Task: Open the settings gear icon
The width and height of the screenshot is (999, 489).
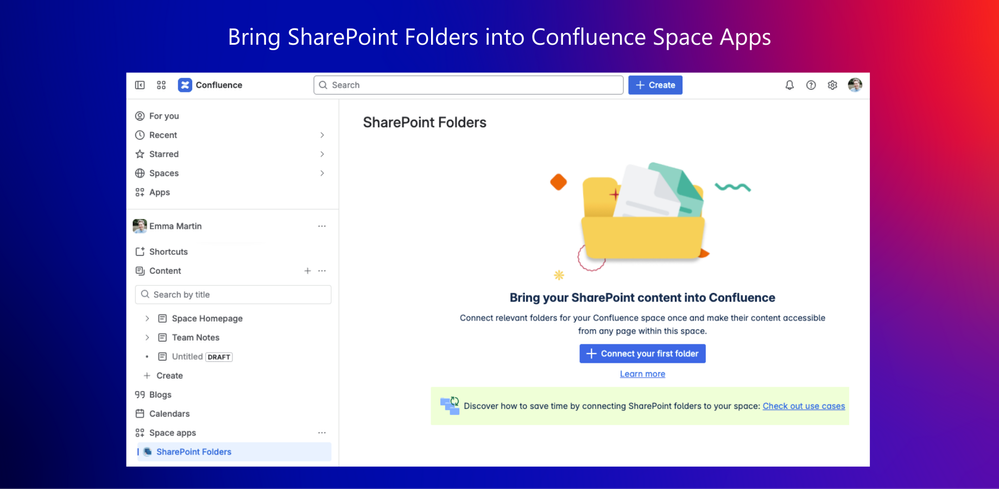Action: pyautogui.click(x=832, y=85)
